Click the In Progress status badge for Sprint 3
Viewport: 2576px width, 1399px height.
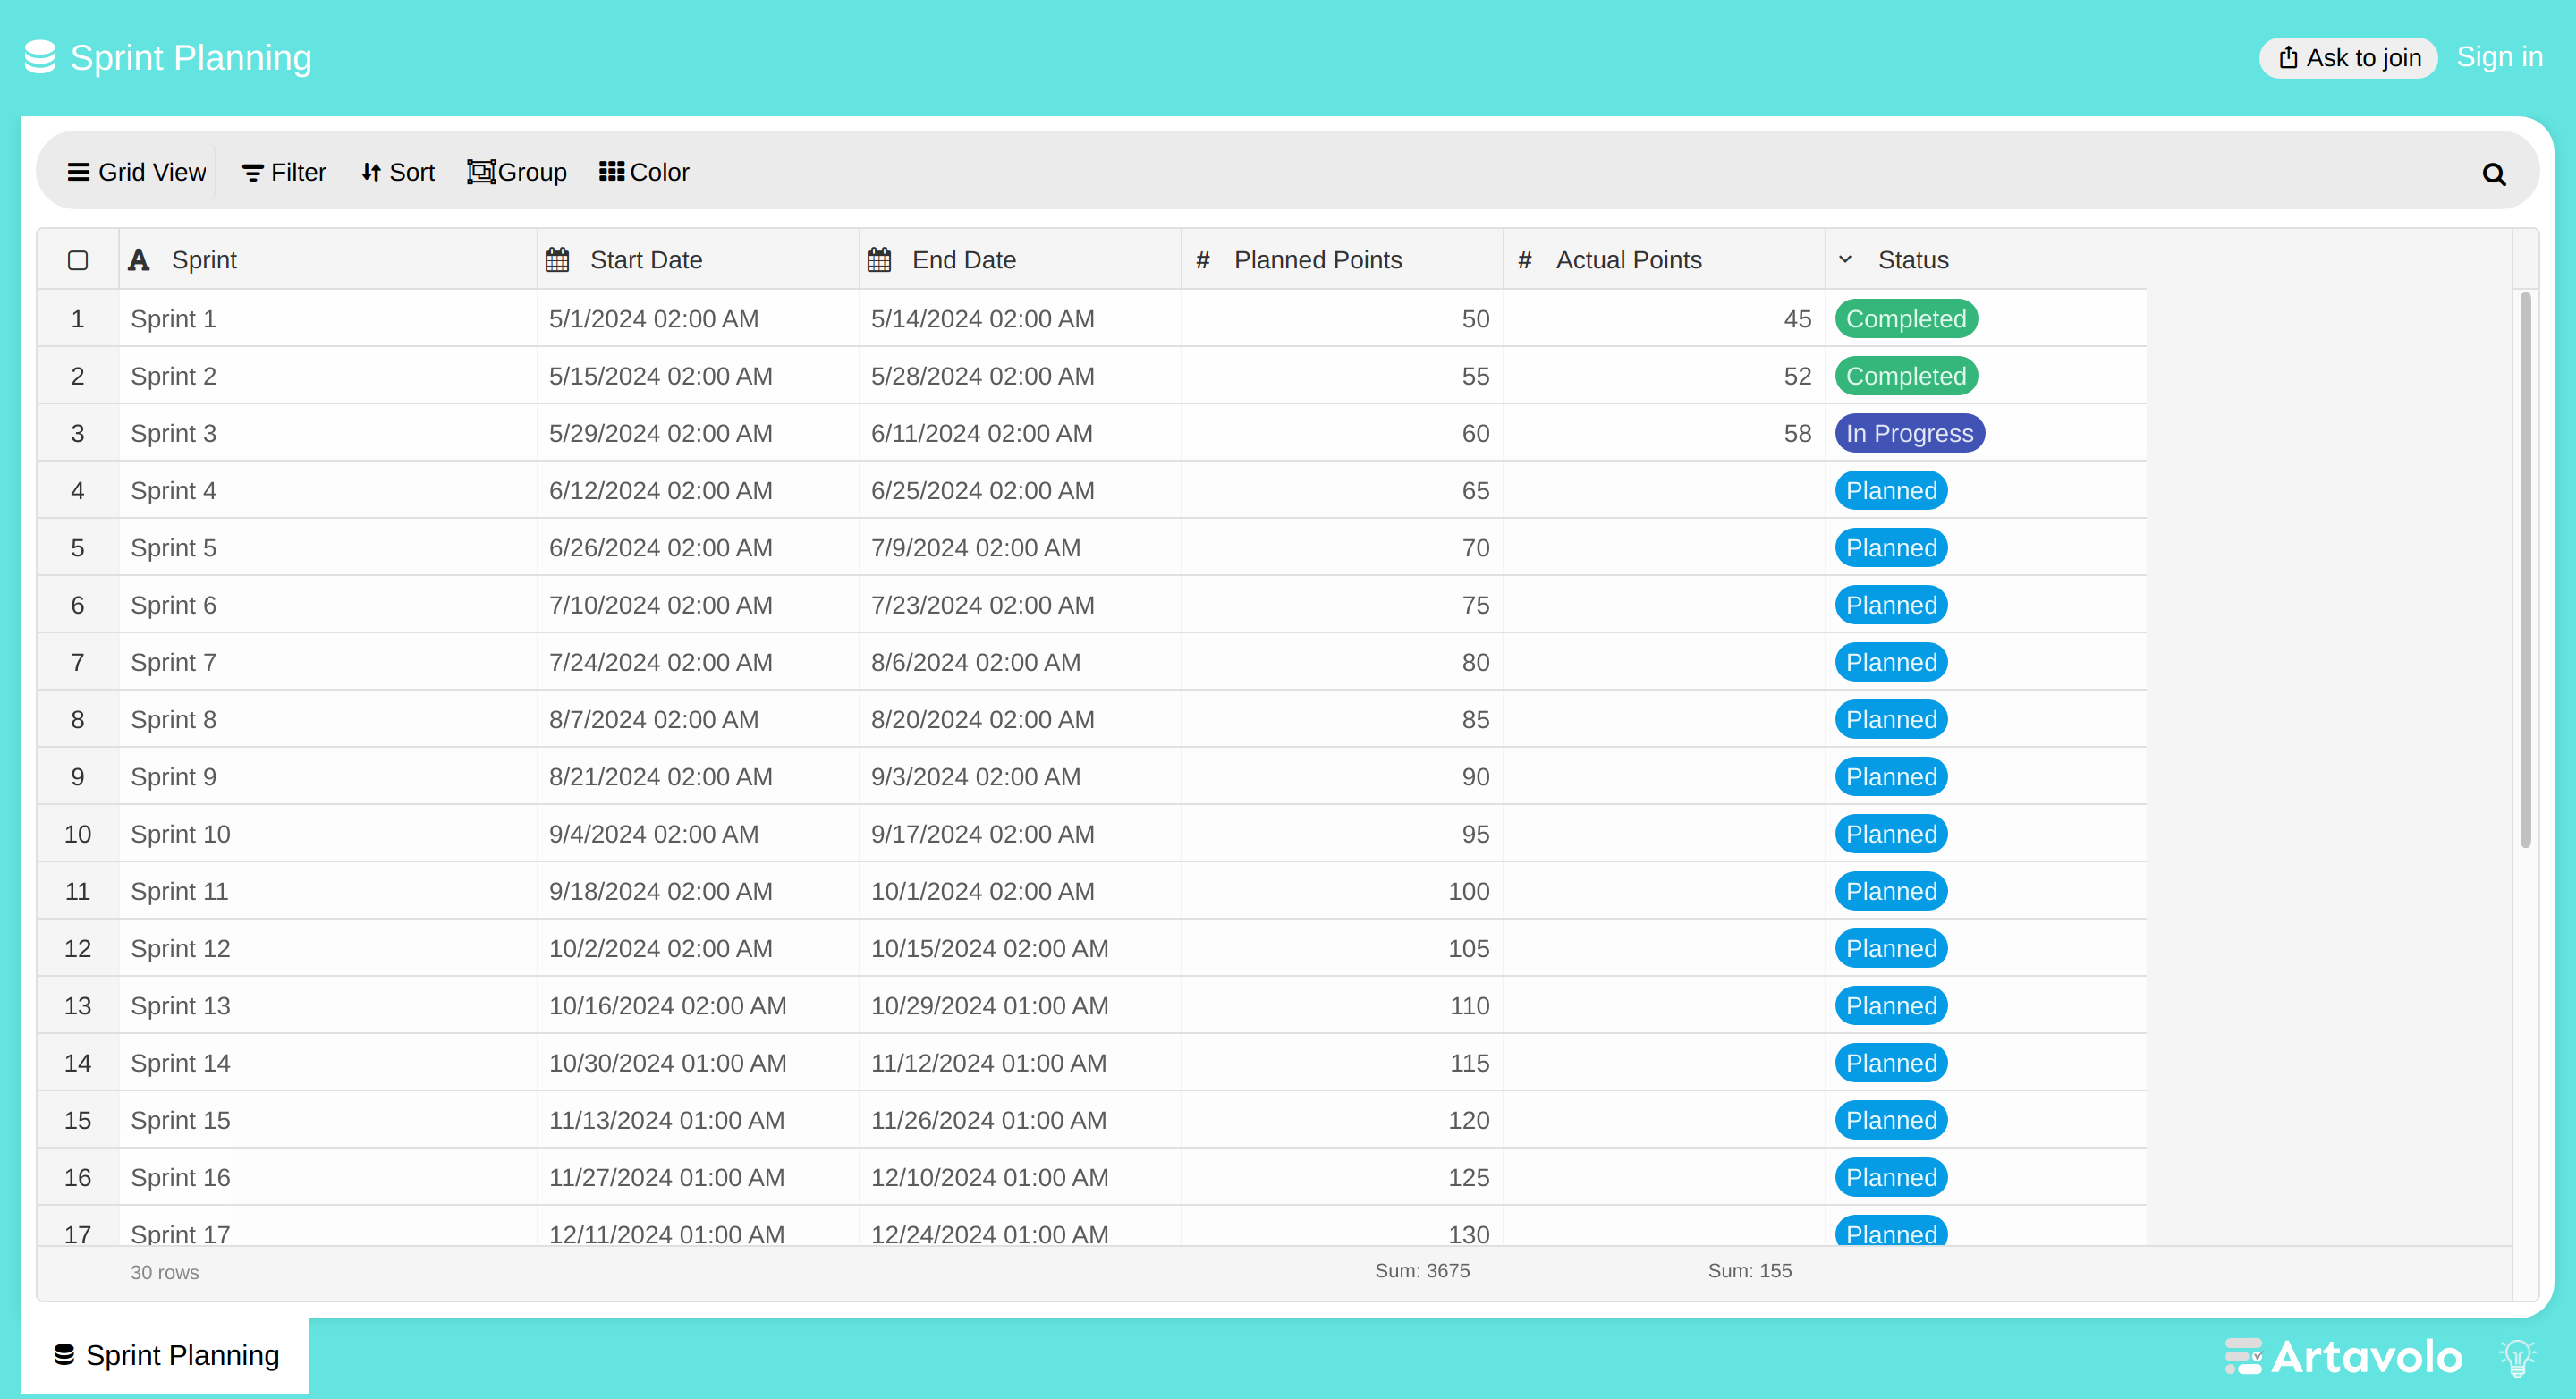[1910, 433]
